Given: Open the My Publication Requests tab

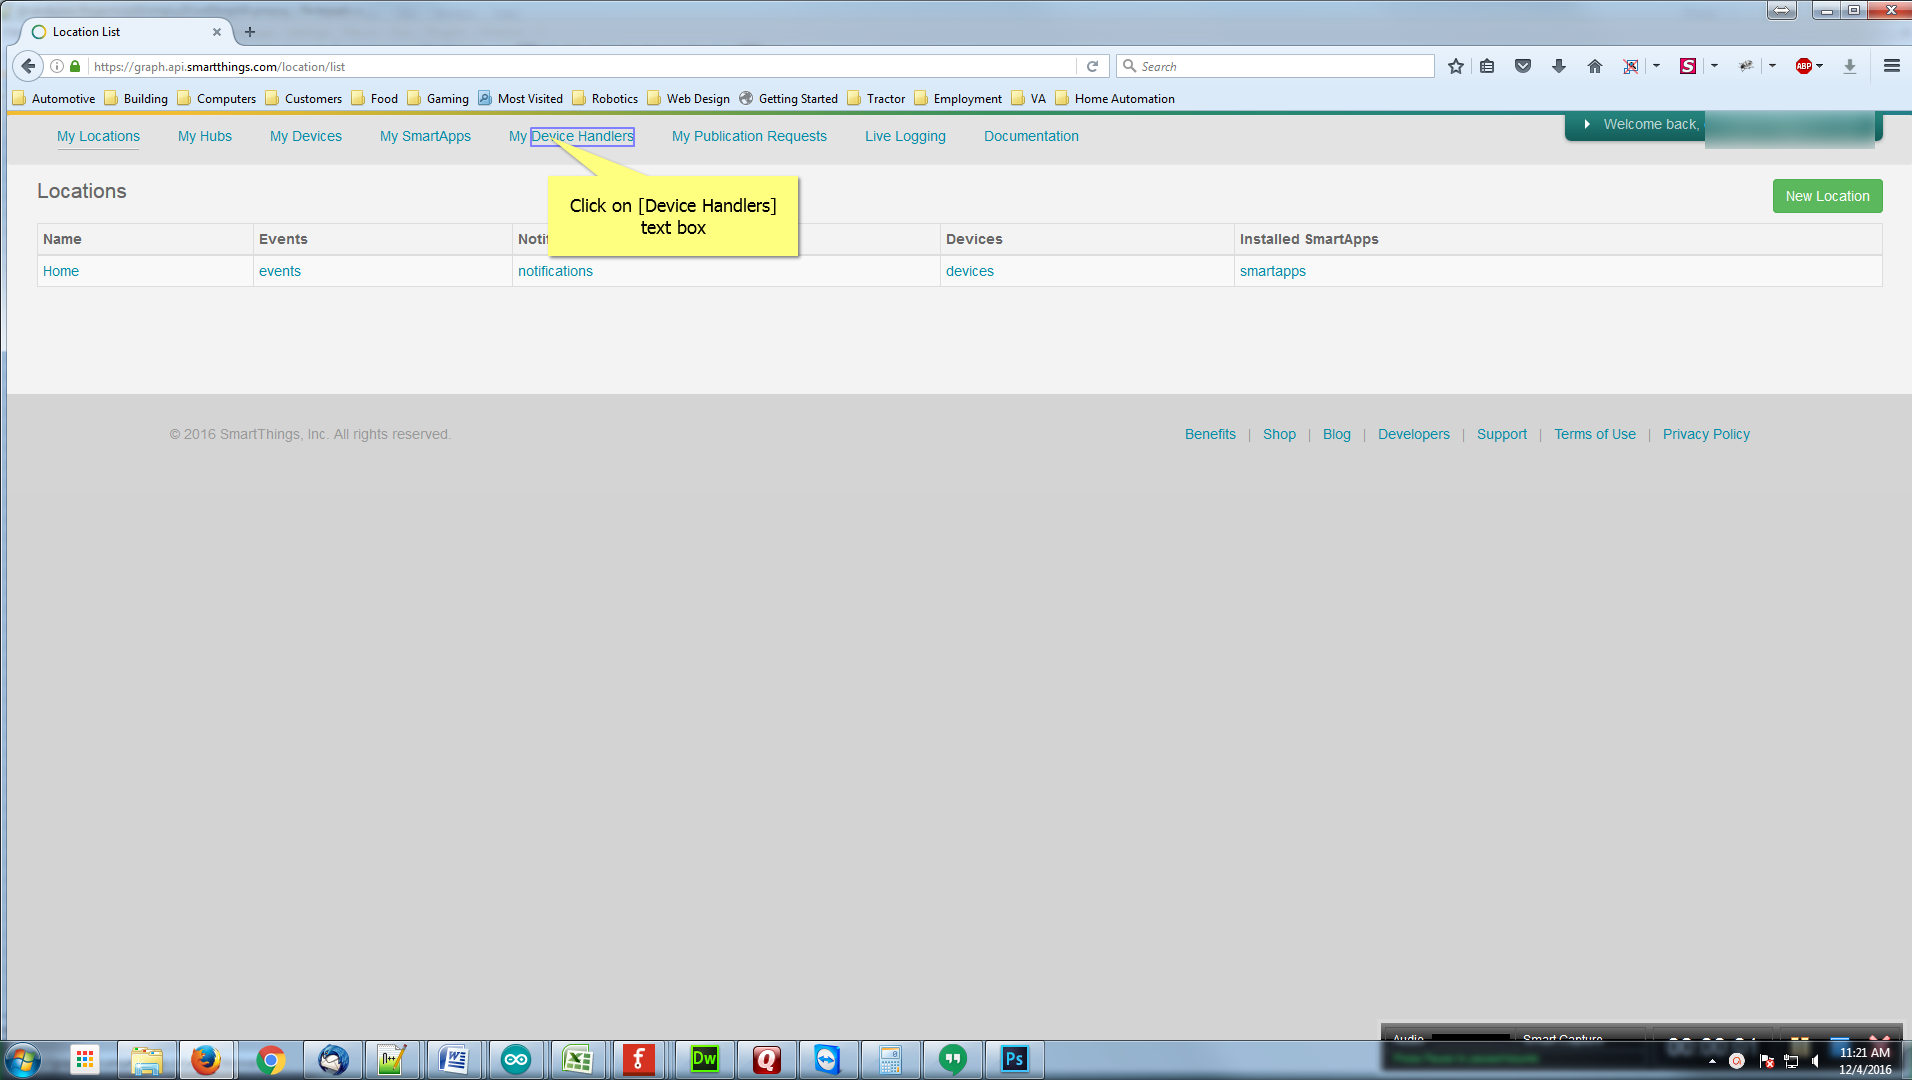Looking at the screenshot, I should point(749,136).
